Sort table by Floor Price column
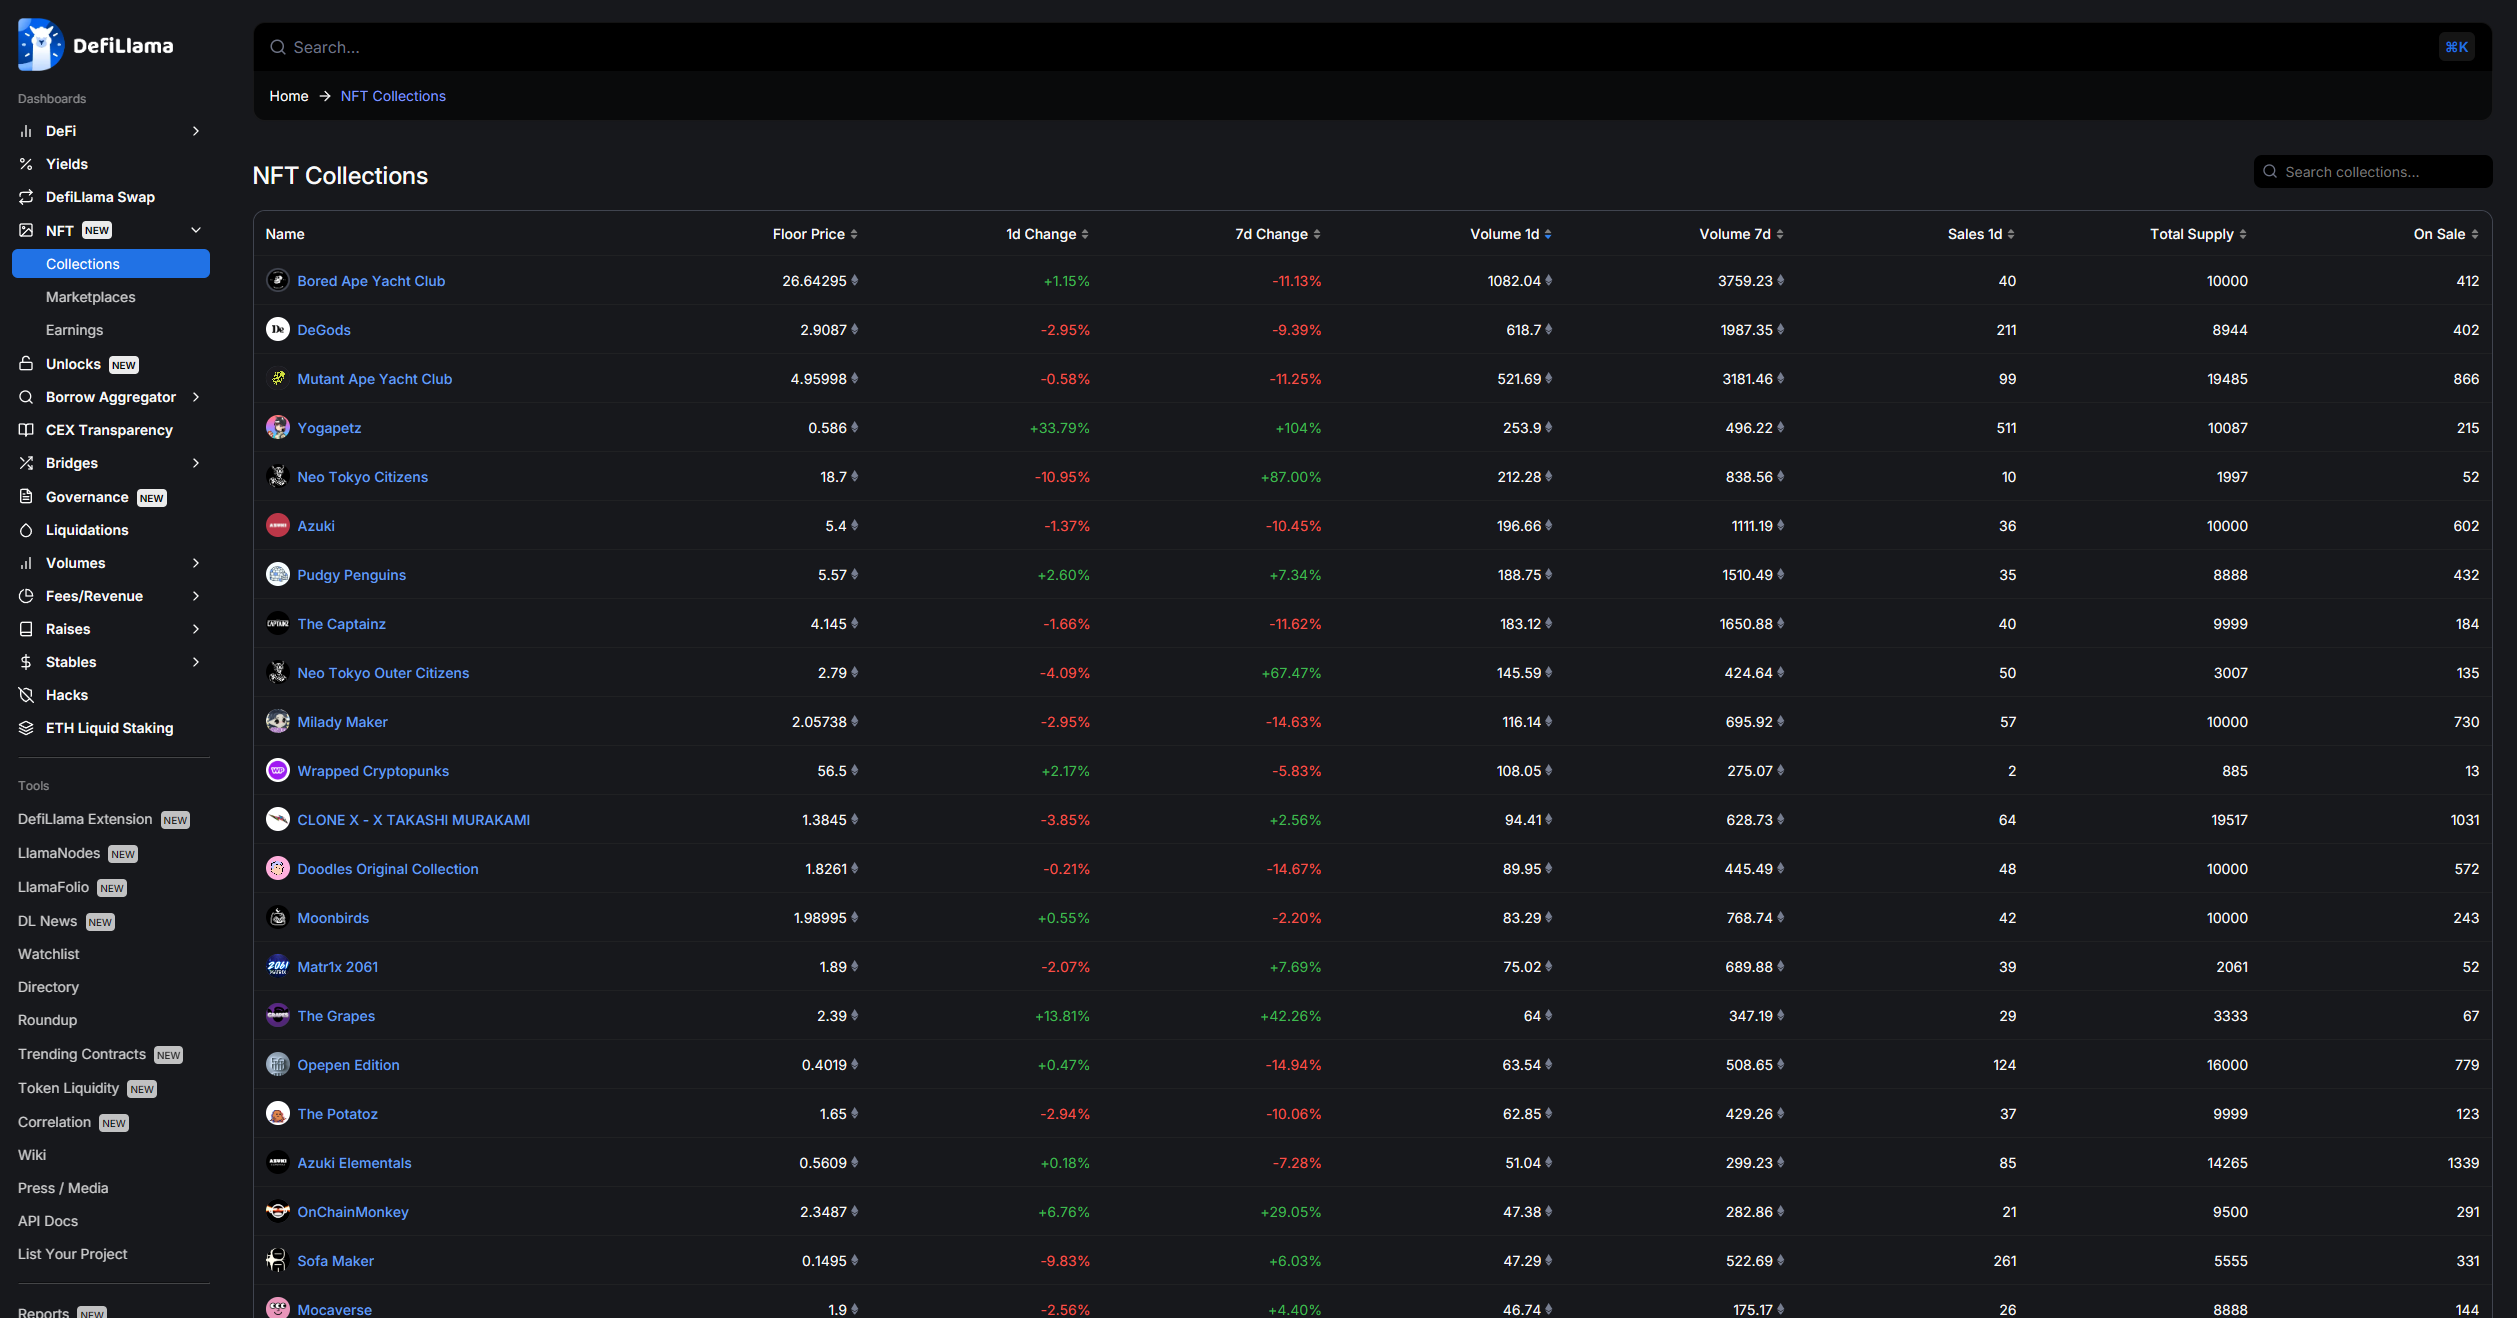2517x1318 pixels. [814, 234]
